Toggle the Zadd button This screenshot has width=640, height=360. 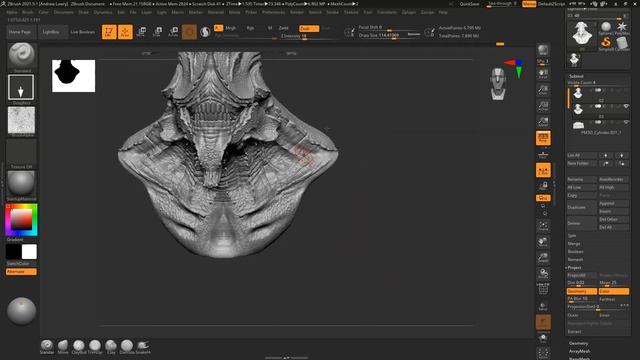(283, 28)
